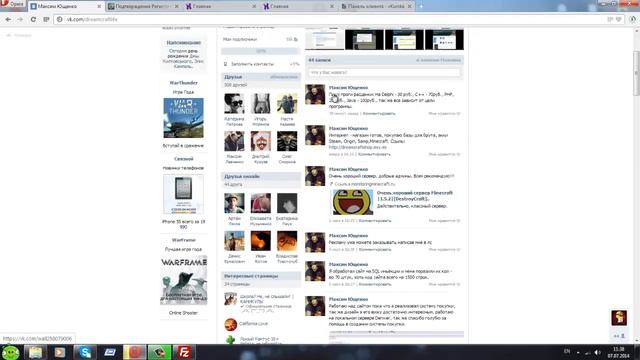Image resolution: width=640 pixels, height=360 pixels.
Task: Switch to the Панель клиента tab
Action: tap(377, 6)
